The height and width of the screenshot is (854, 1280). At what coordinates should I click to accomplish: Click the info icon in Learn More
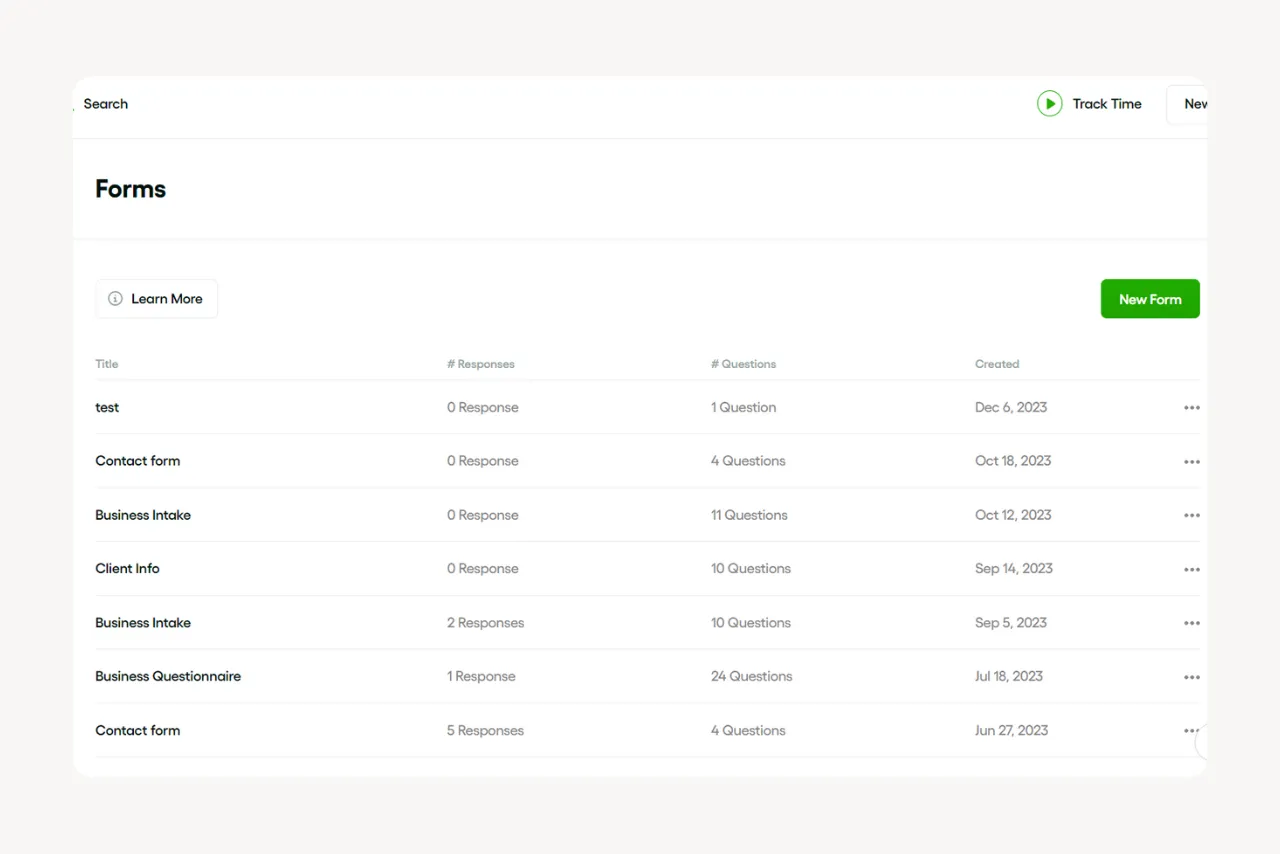[115, 299]
